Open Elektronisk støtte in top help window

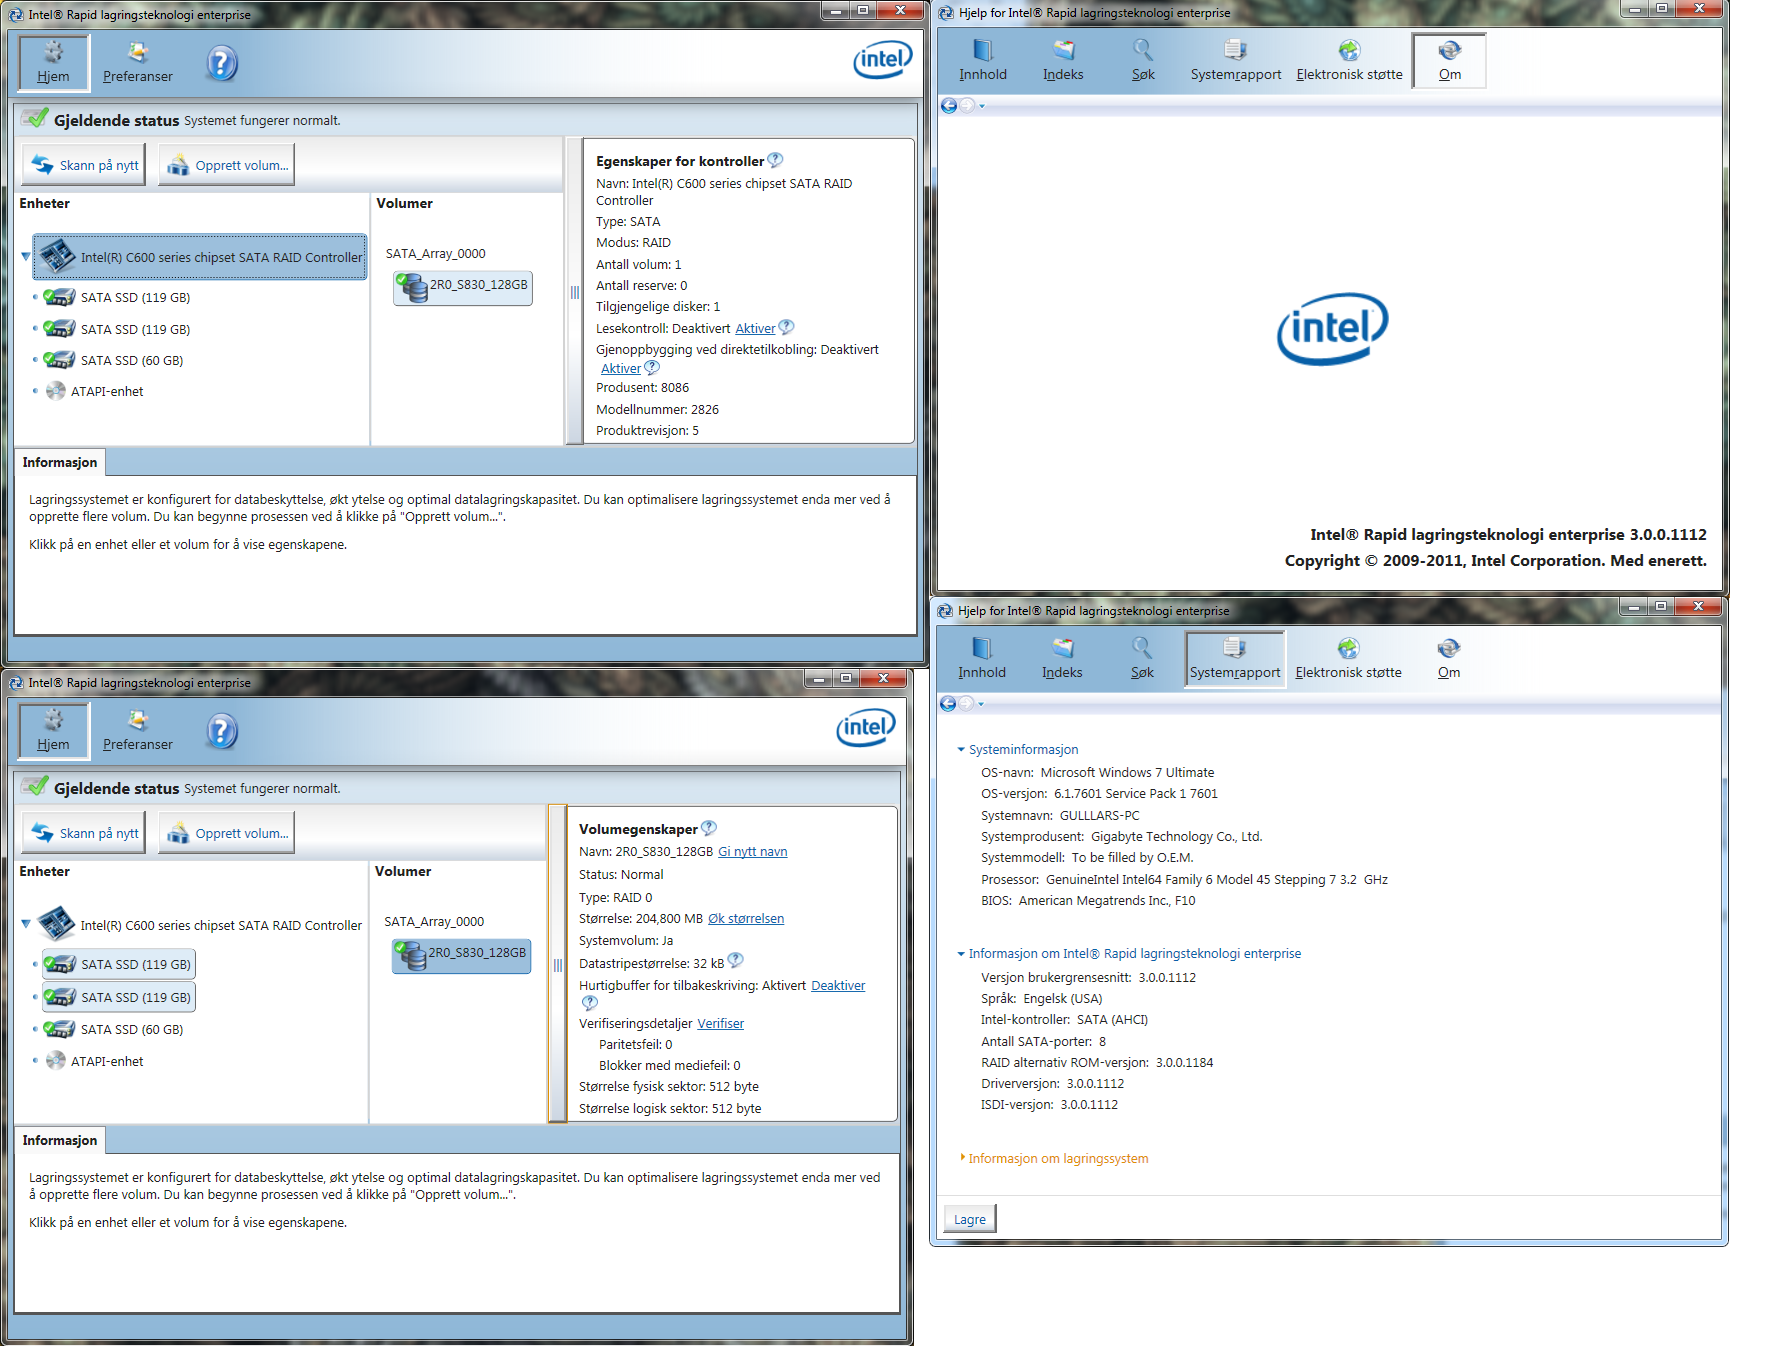(x=1349, y=61)
